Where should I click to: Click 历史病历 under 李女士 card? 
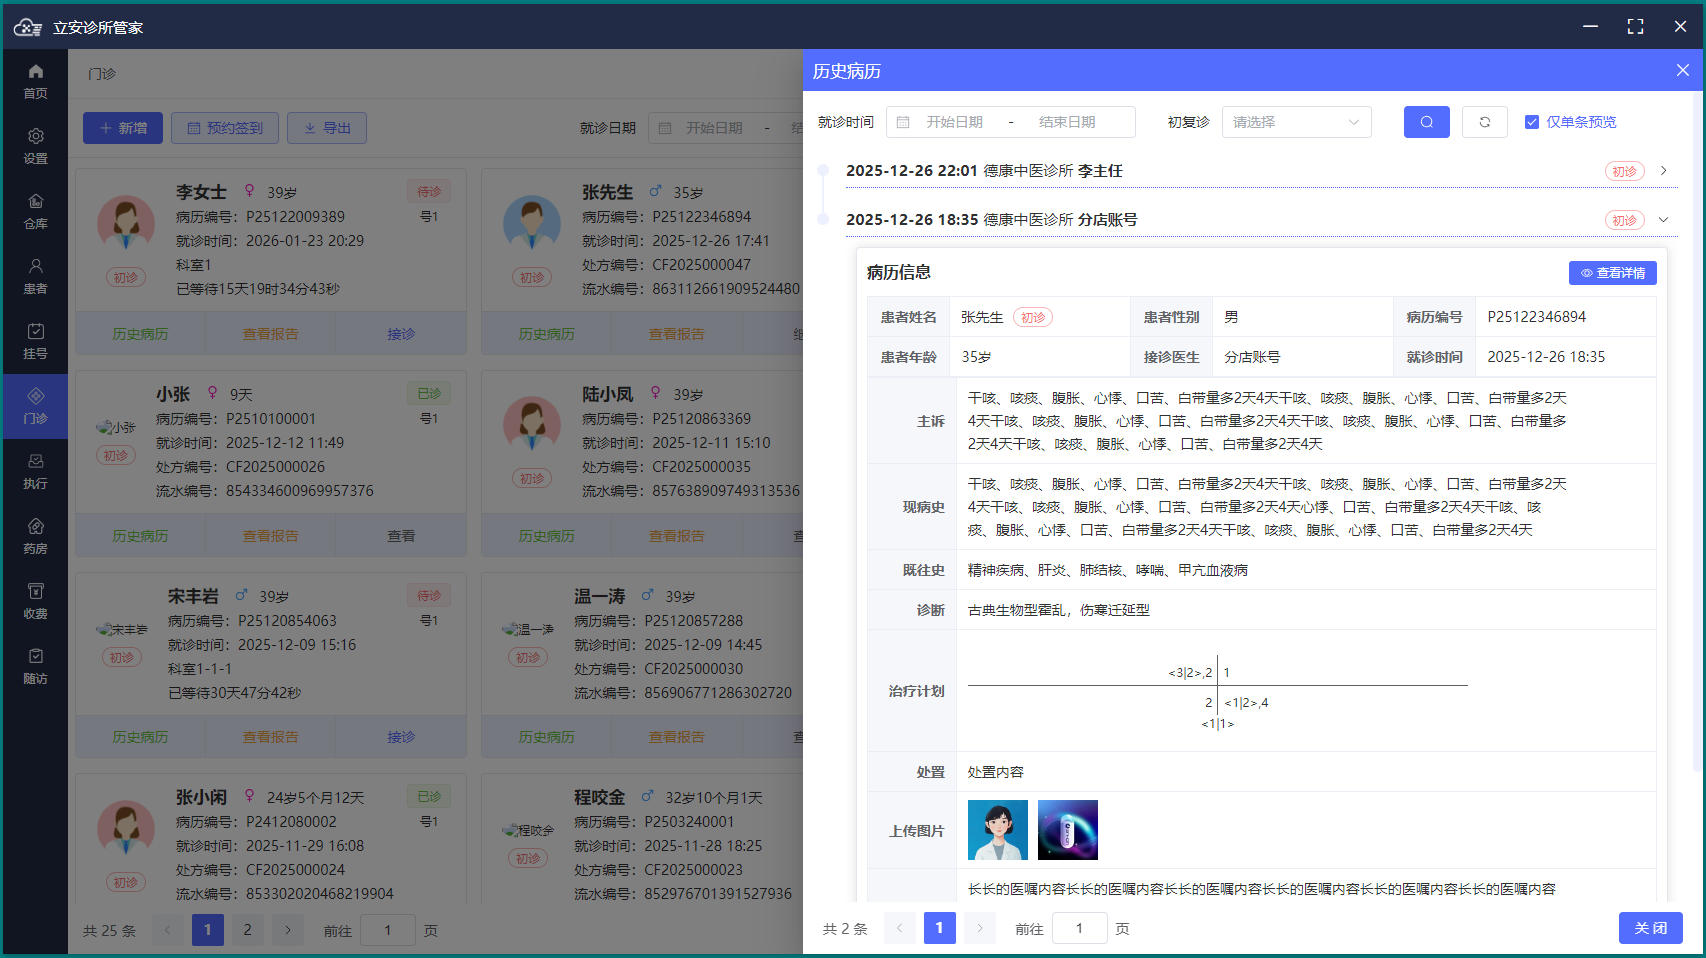pos(140,334)
